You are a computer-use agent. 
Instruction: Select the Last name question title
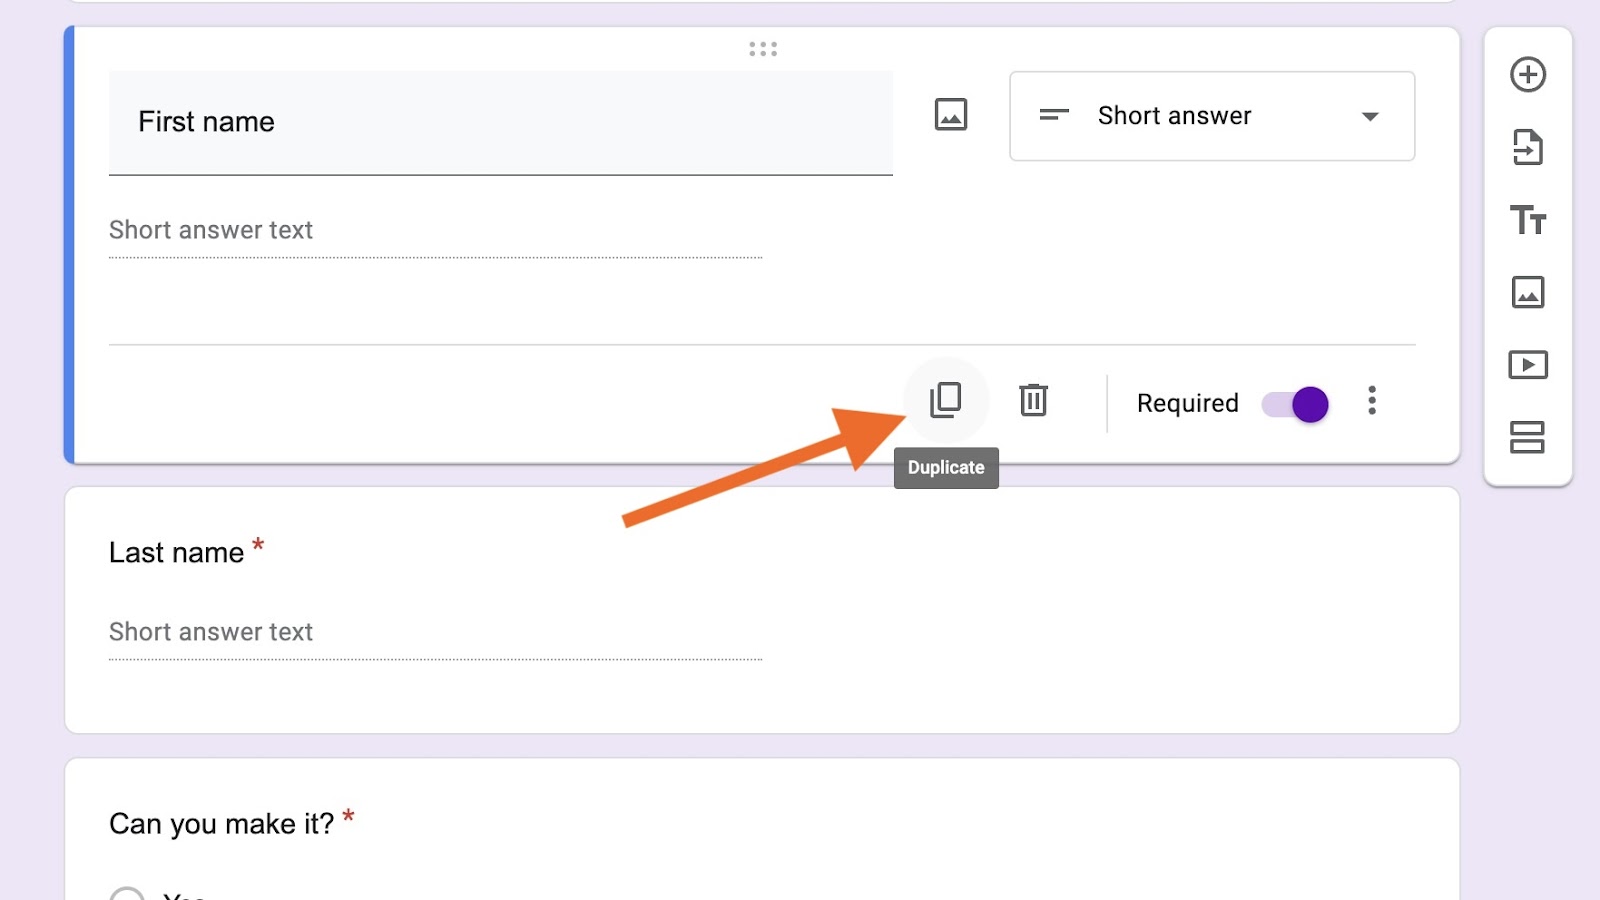[177, 553]
